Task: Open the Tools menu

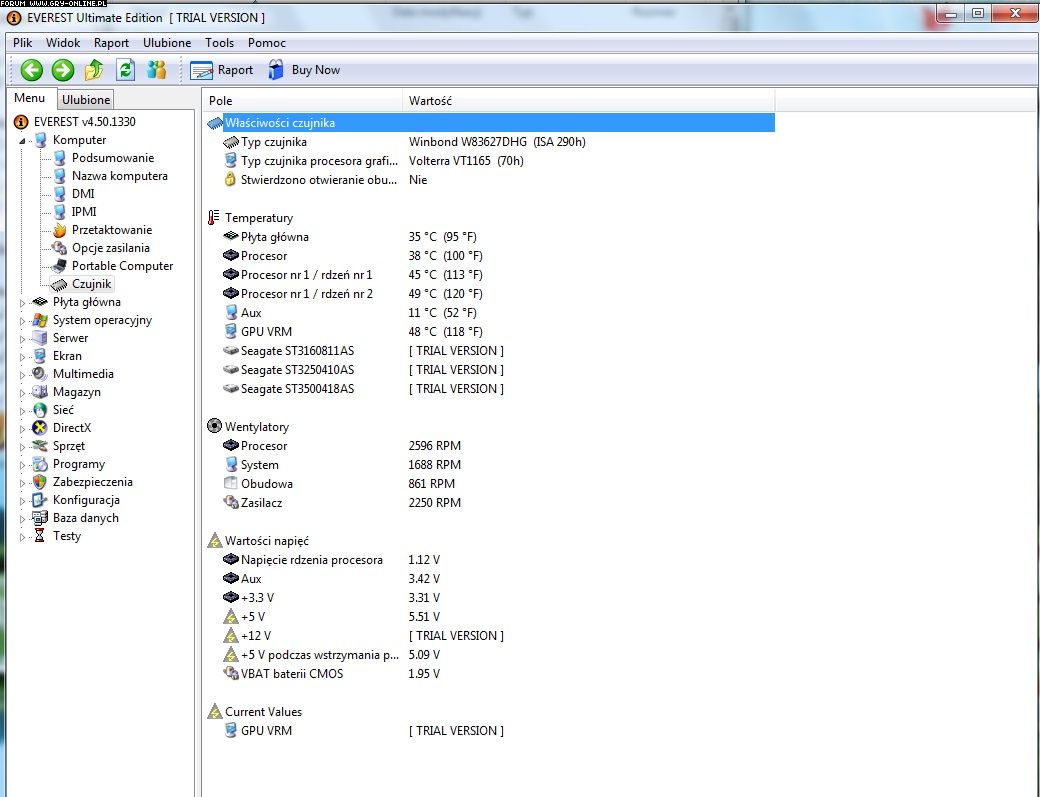Action: [220, 42]
